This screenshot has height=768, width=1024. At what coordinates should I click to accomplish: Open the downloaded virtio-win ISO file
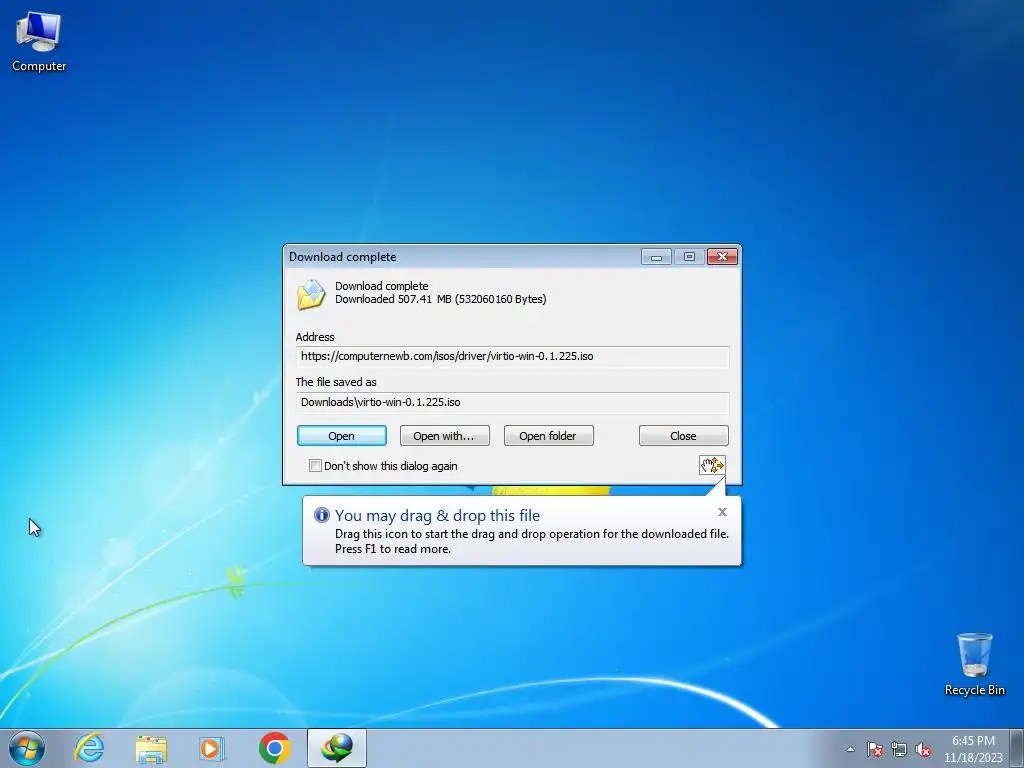pos(342,436)
